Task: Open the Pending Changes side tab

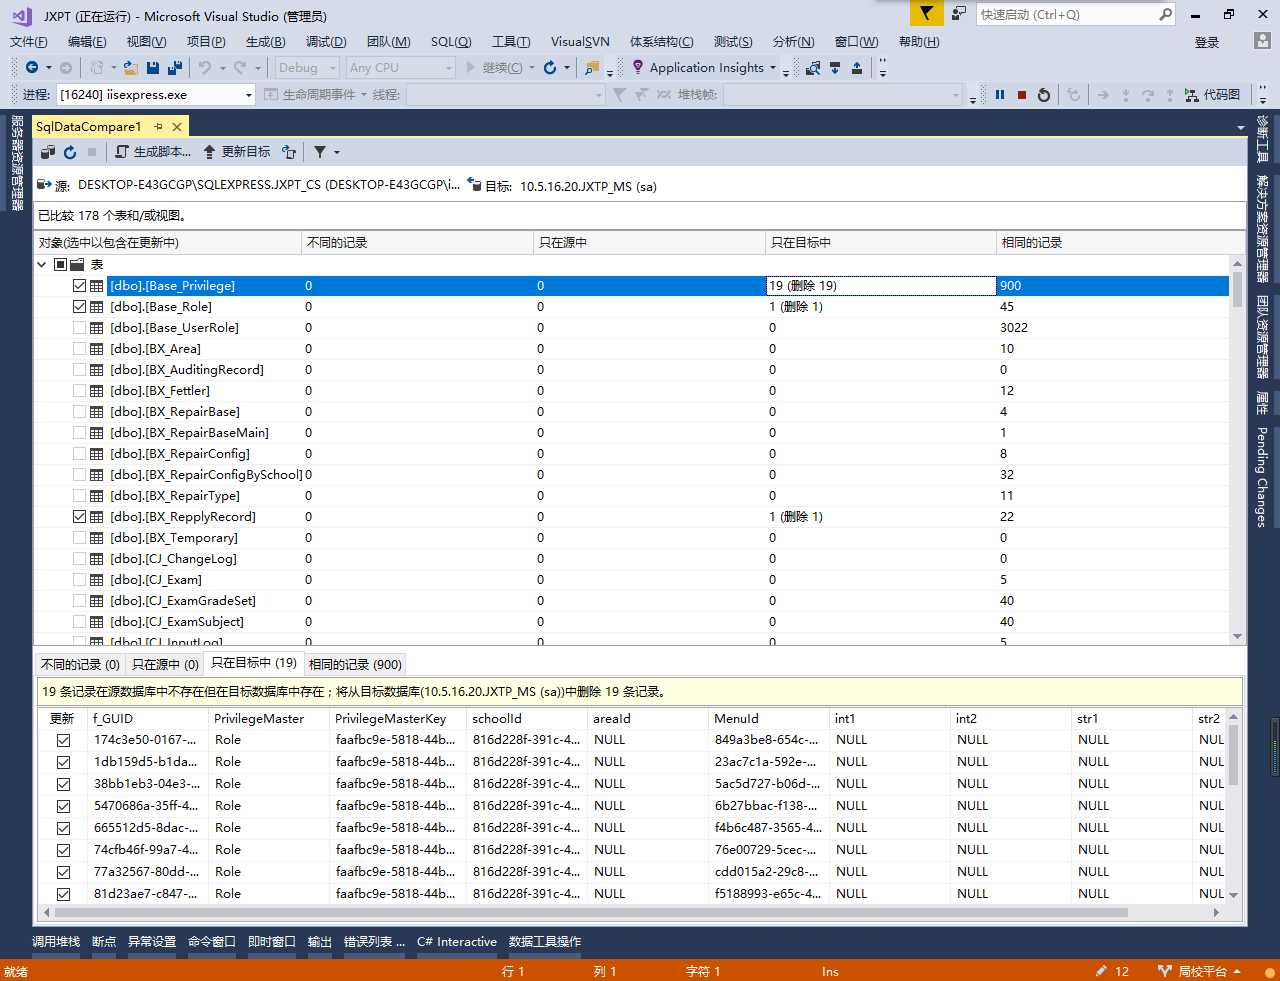Action: 1262,477
